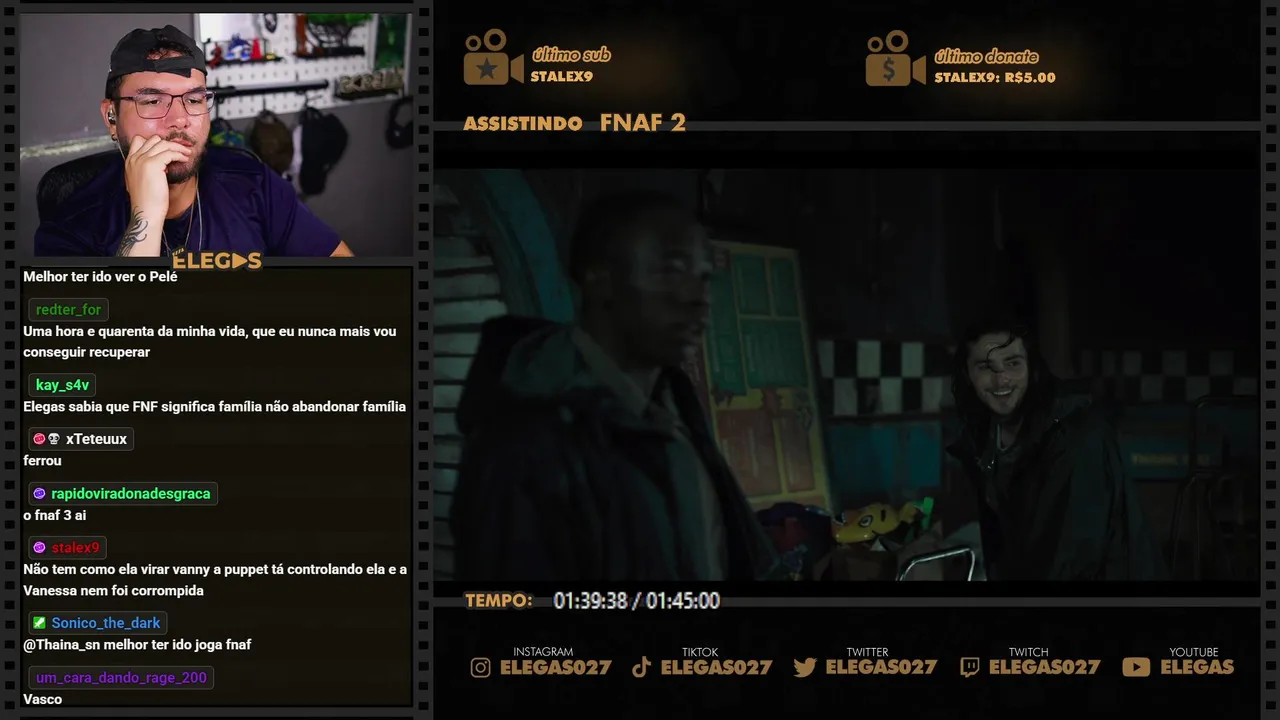Click the TikTok logo icon
This screenshot has height=720, width=1280.
pyautogui.click(x=642, y=667)
